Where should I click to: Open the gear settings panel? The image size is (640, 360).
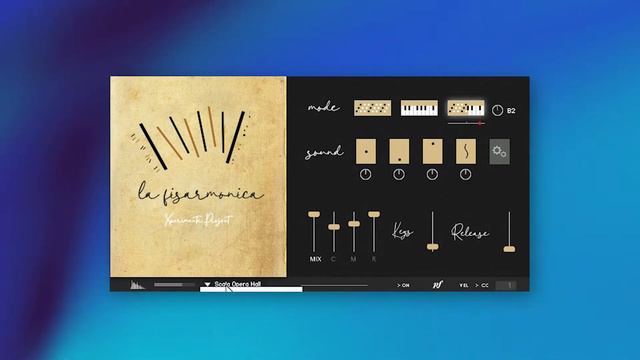[x=500, y=151]
